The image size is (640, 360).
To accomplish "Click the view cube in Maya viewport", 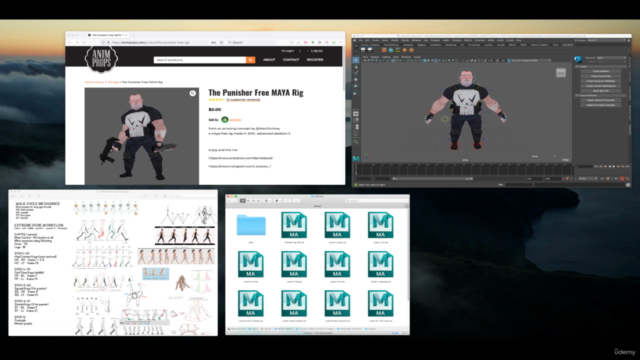I will point(561,73).
